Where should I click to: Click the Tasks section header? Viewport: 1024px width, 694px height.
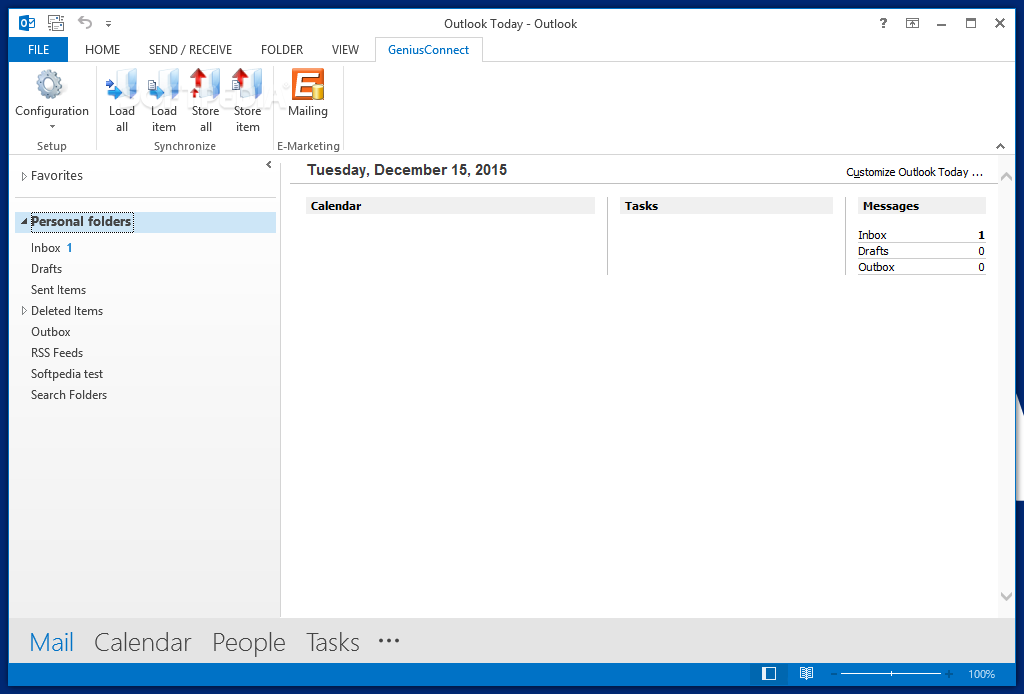[x=726, y=206]
